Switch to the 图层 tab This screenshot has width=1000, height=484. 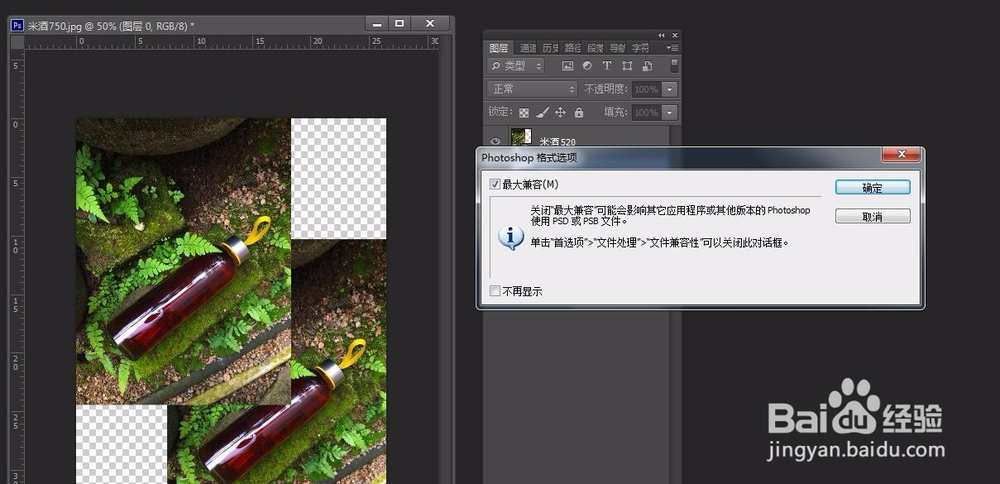point(499,48)
